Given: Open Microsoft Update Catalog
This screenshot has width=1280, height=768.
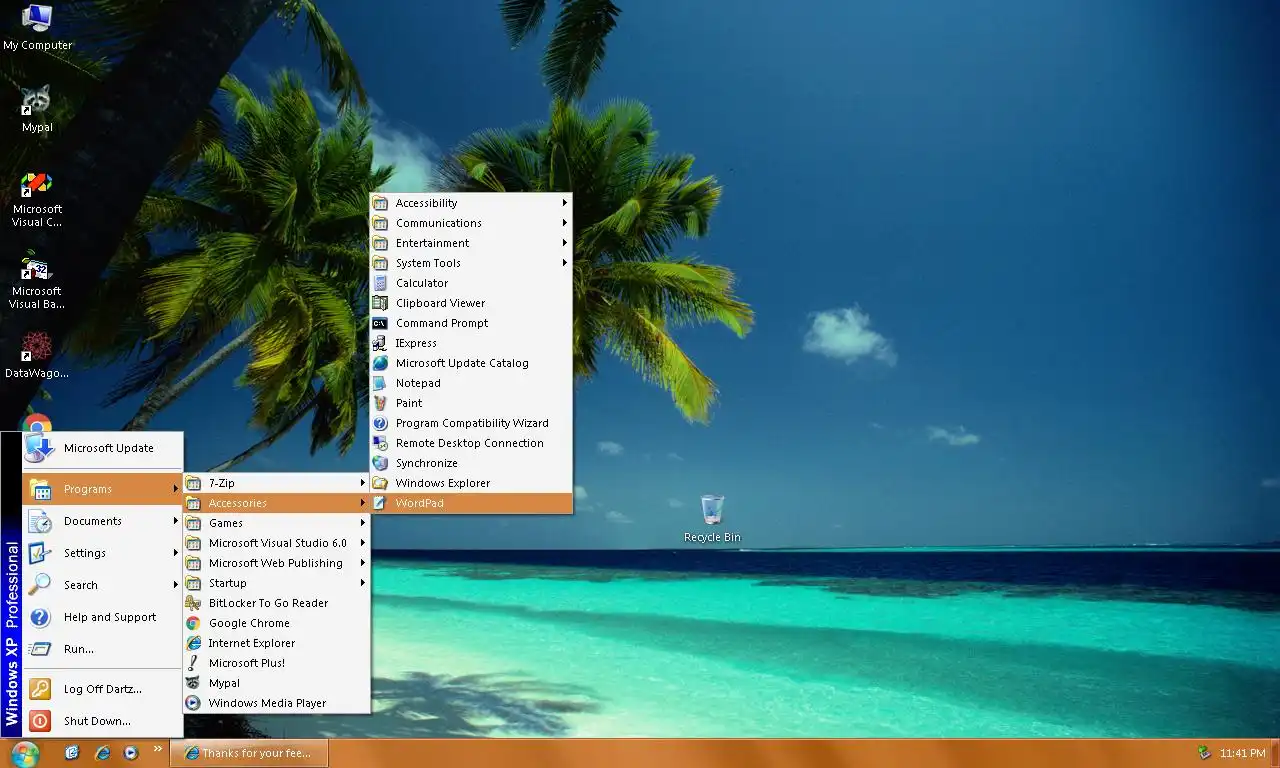Looking at the screenshot, I should pos(471,363).
